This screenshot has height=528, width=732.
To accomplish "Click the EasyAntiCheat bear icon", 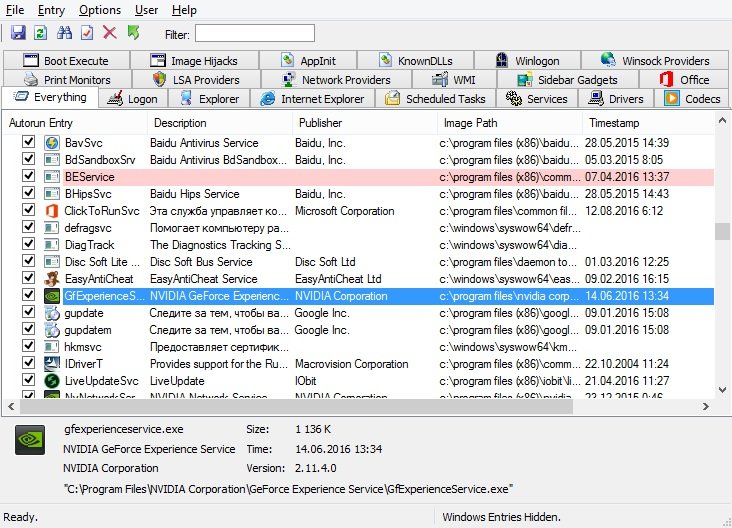I will (52, 279).
